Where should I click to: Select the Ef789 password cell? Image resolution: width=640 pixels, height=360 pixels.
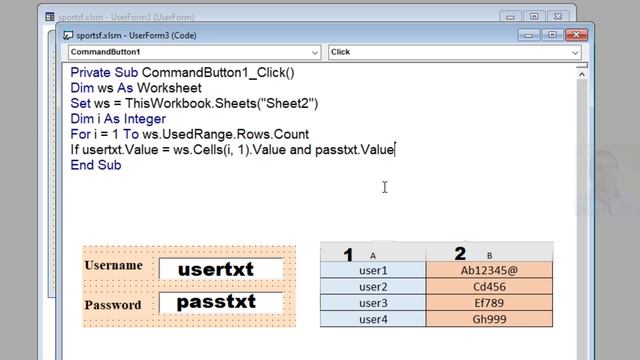pos(489,303)
